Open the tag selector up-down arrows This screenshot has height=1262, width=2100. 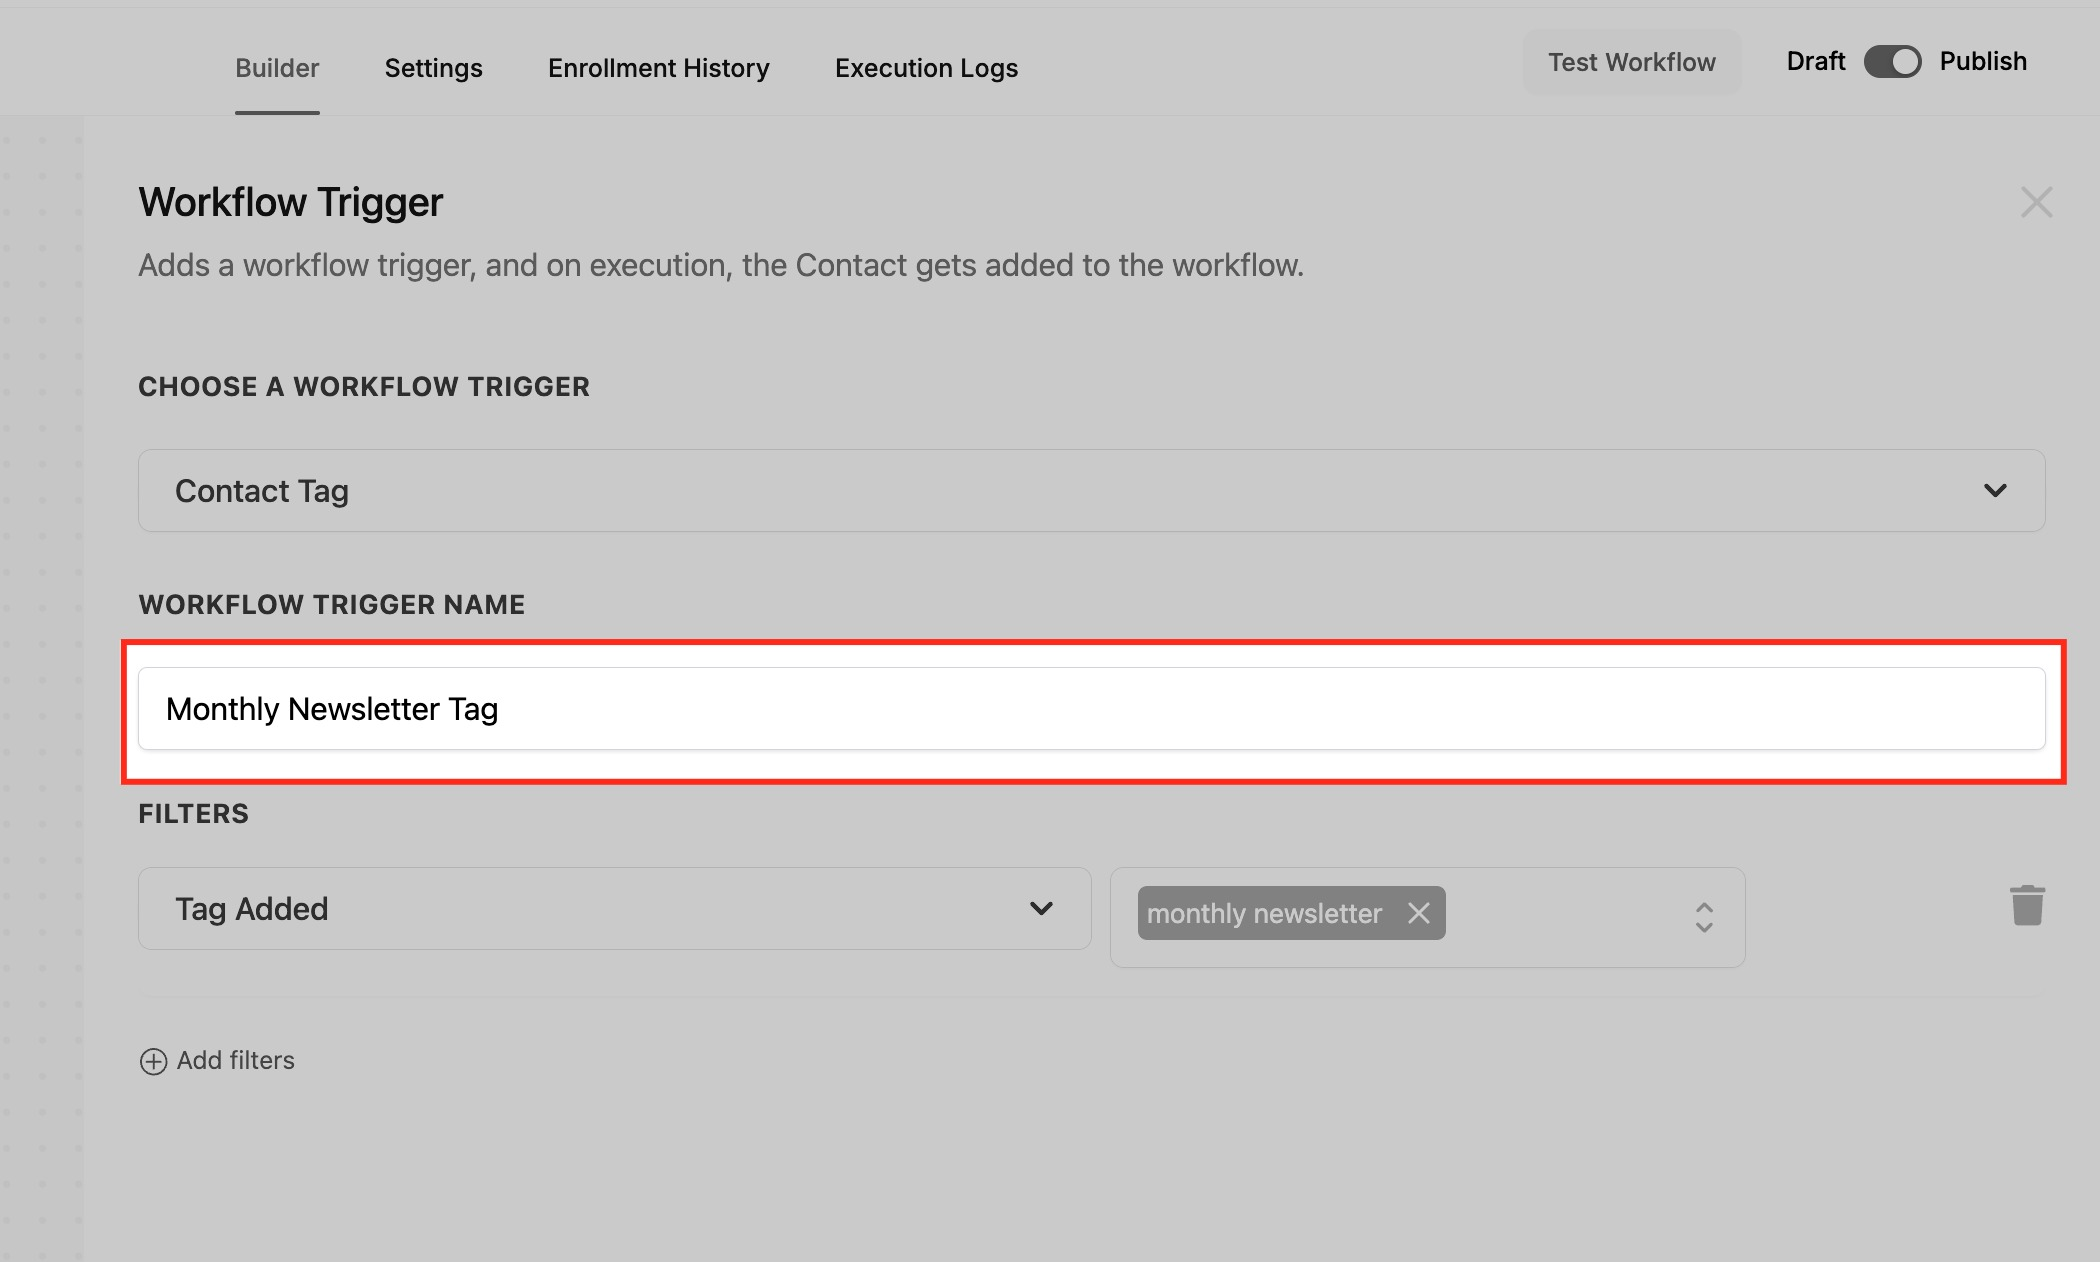(x=1704, y=917)
